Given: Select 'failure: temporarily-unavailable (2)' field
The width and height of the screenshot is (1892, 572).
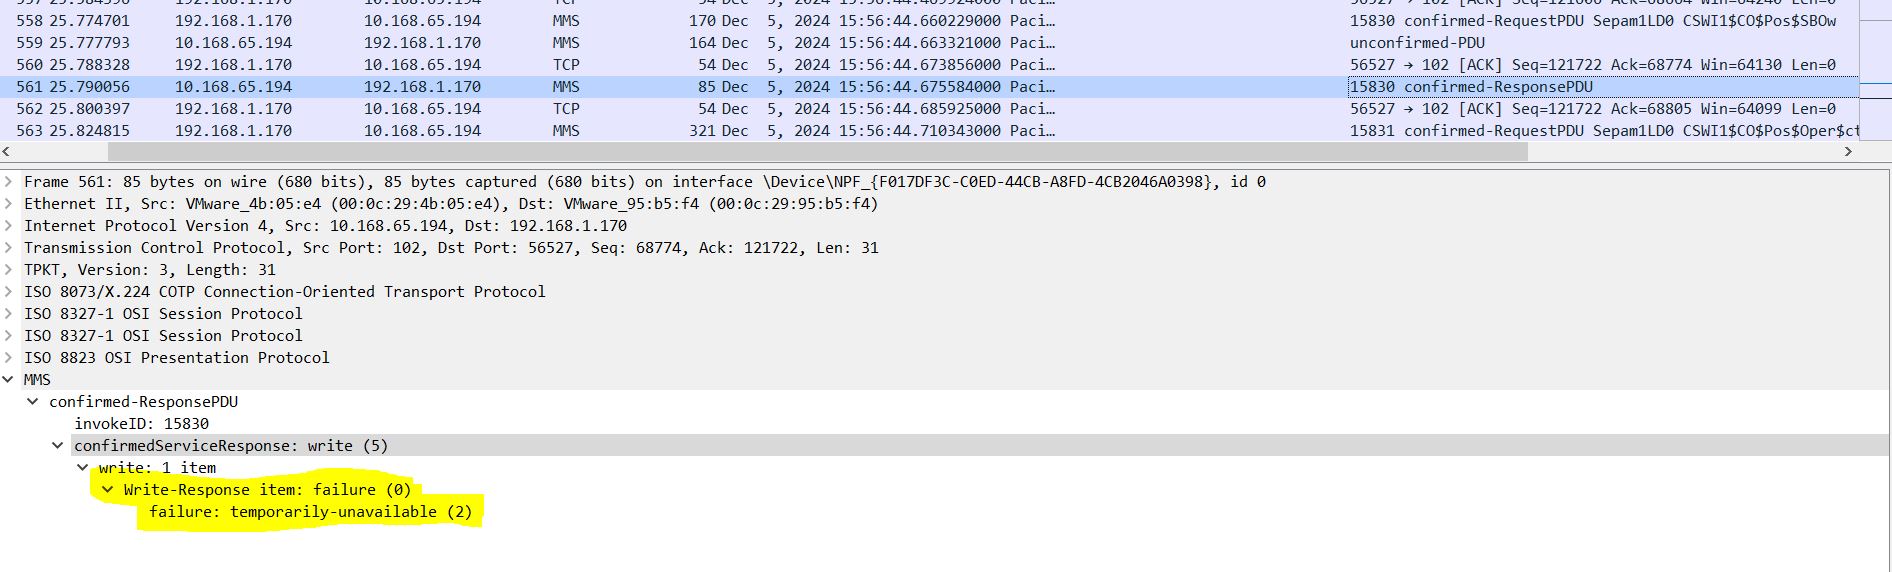Looking at the screenshot, I should click(310, 511).
